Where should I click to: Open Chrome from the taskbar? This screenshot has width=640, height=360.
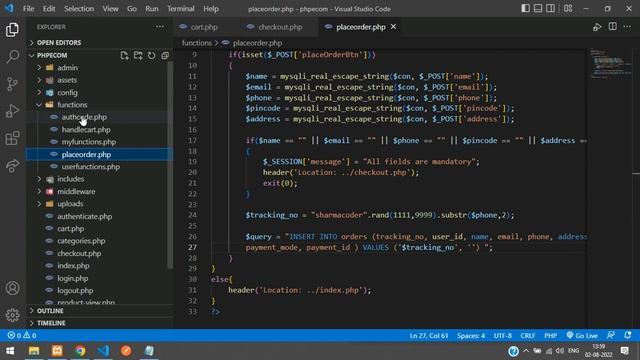tap(80, 351)
